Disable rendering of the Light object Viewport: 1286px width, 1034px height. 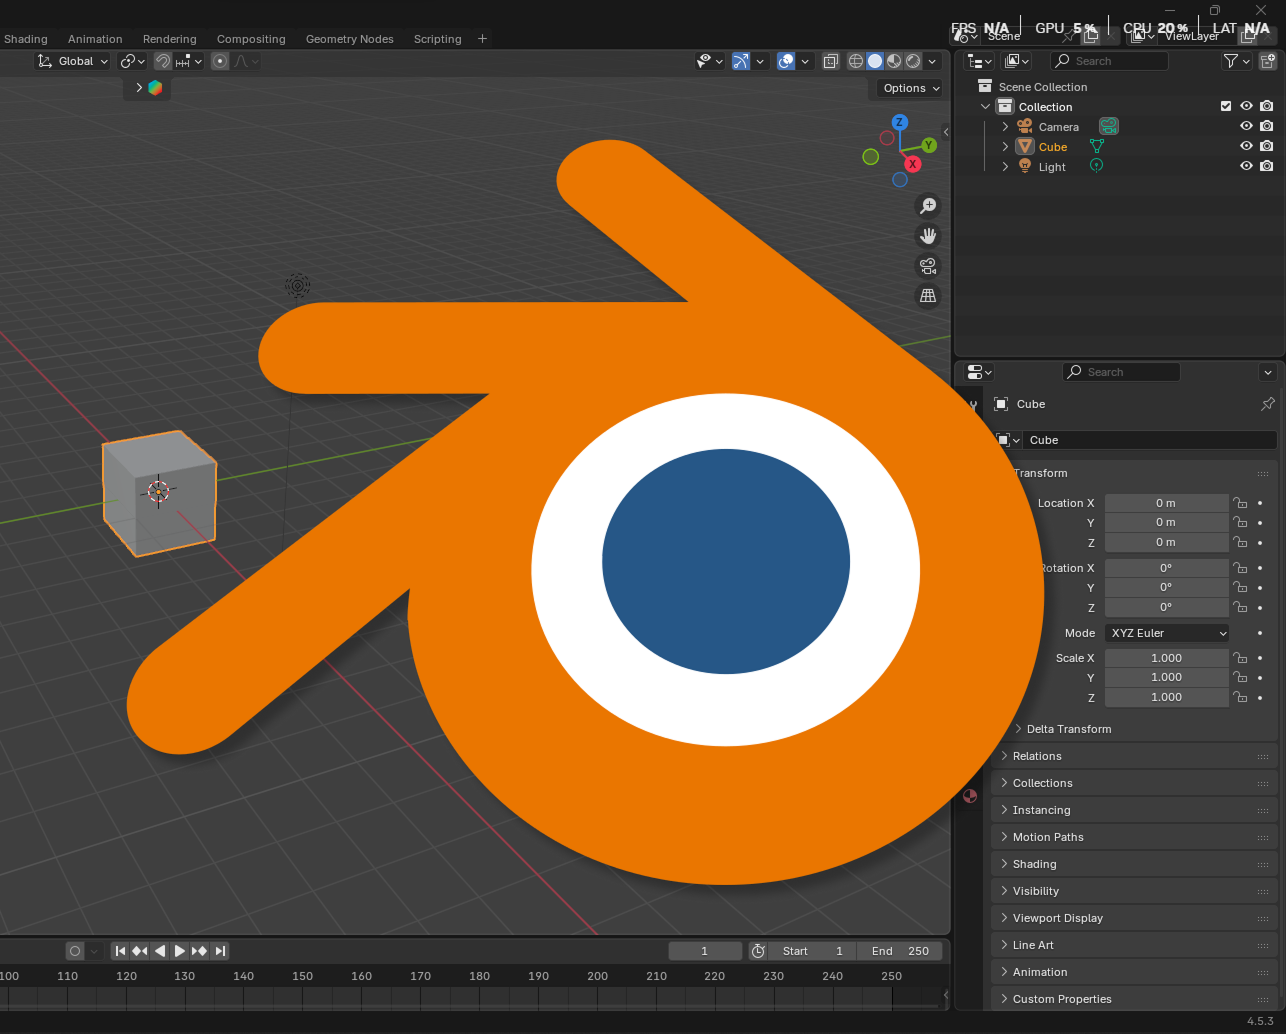coord(1266,166)
